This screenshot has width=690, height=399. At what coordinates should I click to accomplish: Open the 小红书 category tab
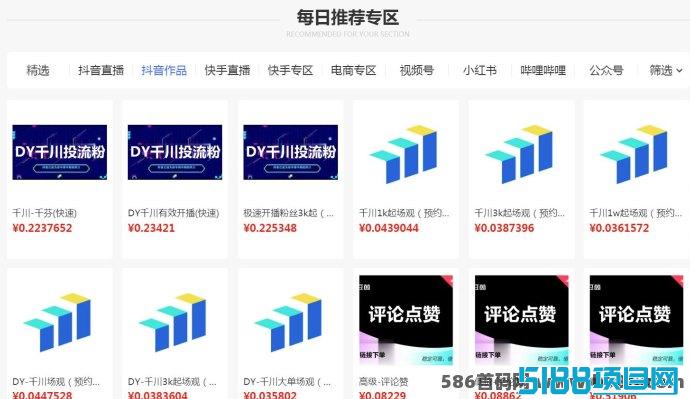[480, 70]
